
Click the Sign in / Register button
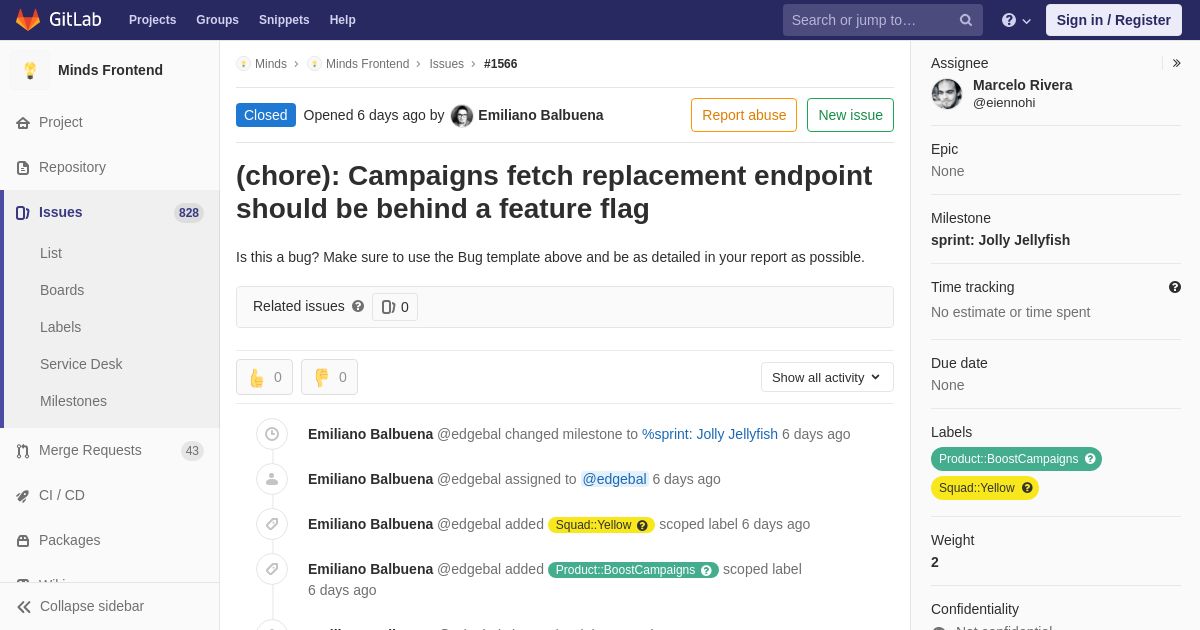click(1113, 20)
